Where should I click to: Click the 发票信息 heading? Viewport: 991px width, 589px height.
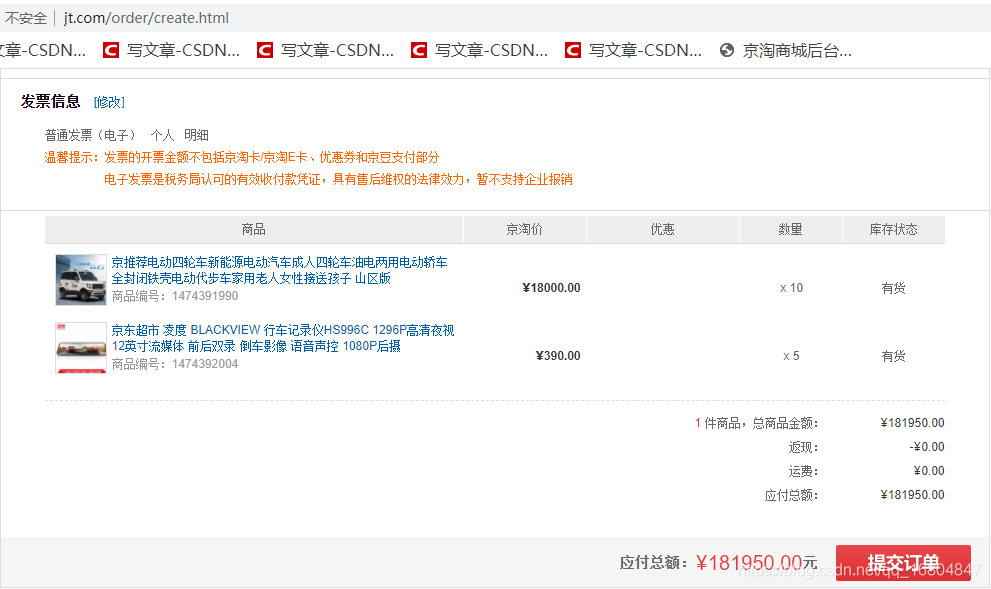click(51, 102)
